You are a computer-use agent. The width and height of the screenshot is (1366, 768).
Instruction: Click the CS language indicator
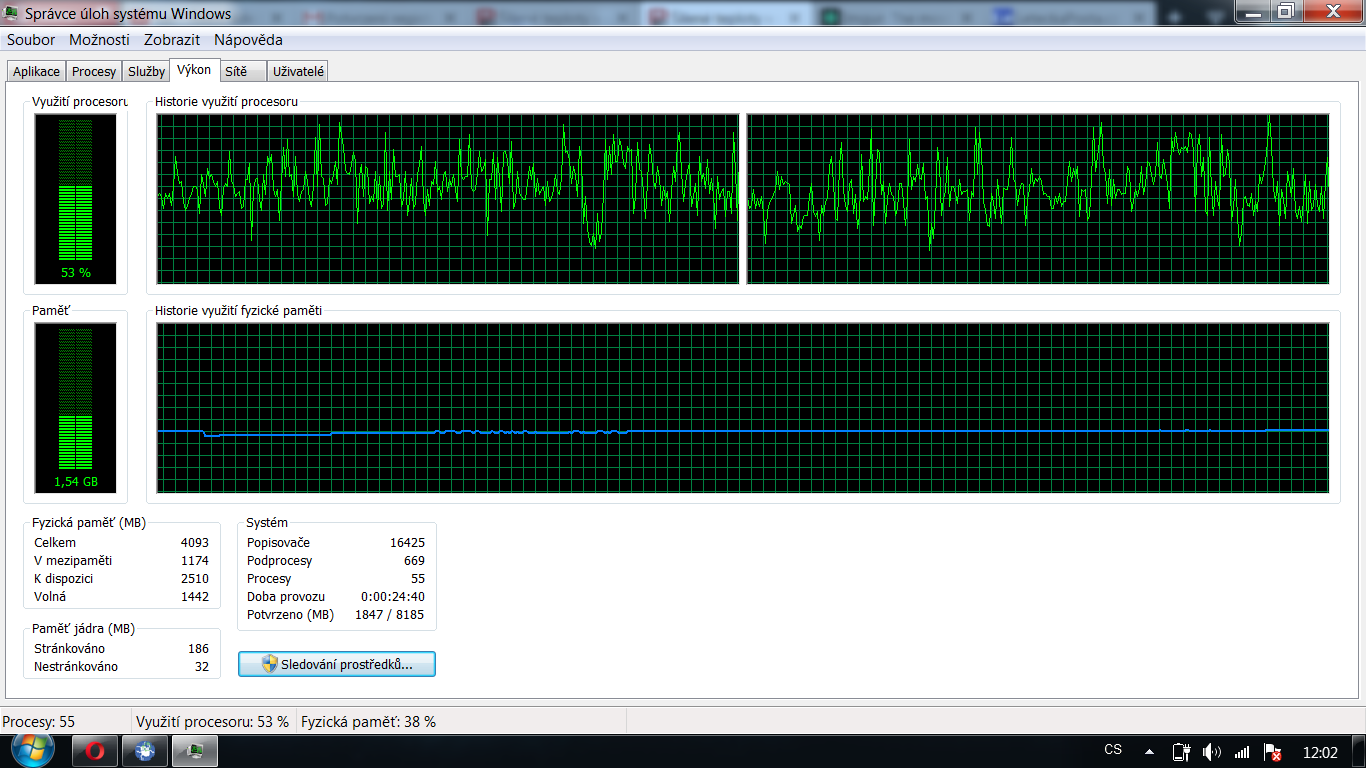pos(1113,750)
